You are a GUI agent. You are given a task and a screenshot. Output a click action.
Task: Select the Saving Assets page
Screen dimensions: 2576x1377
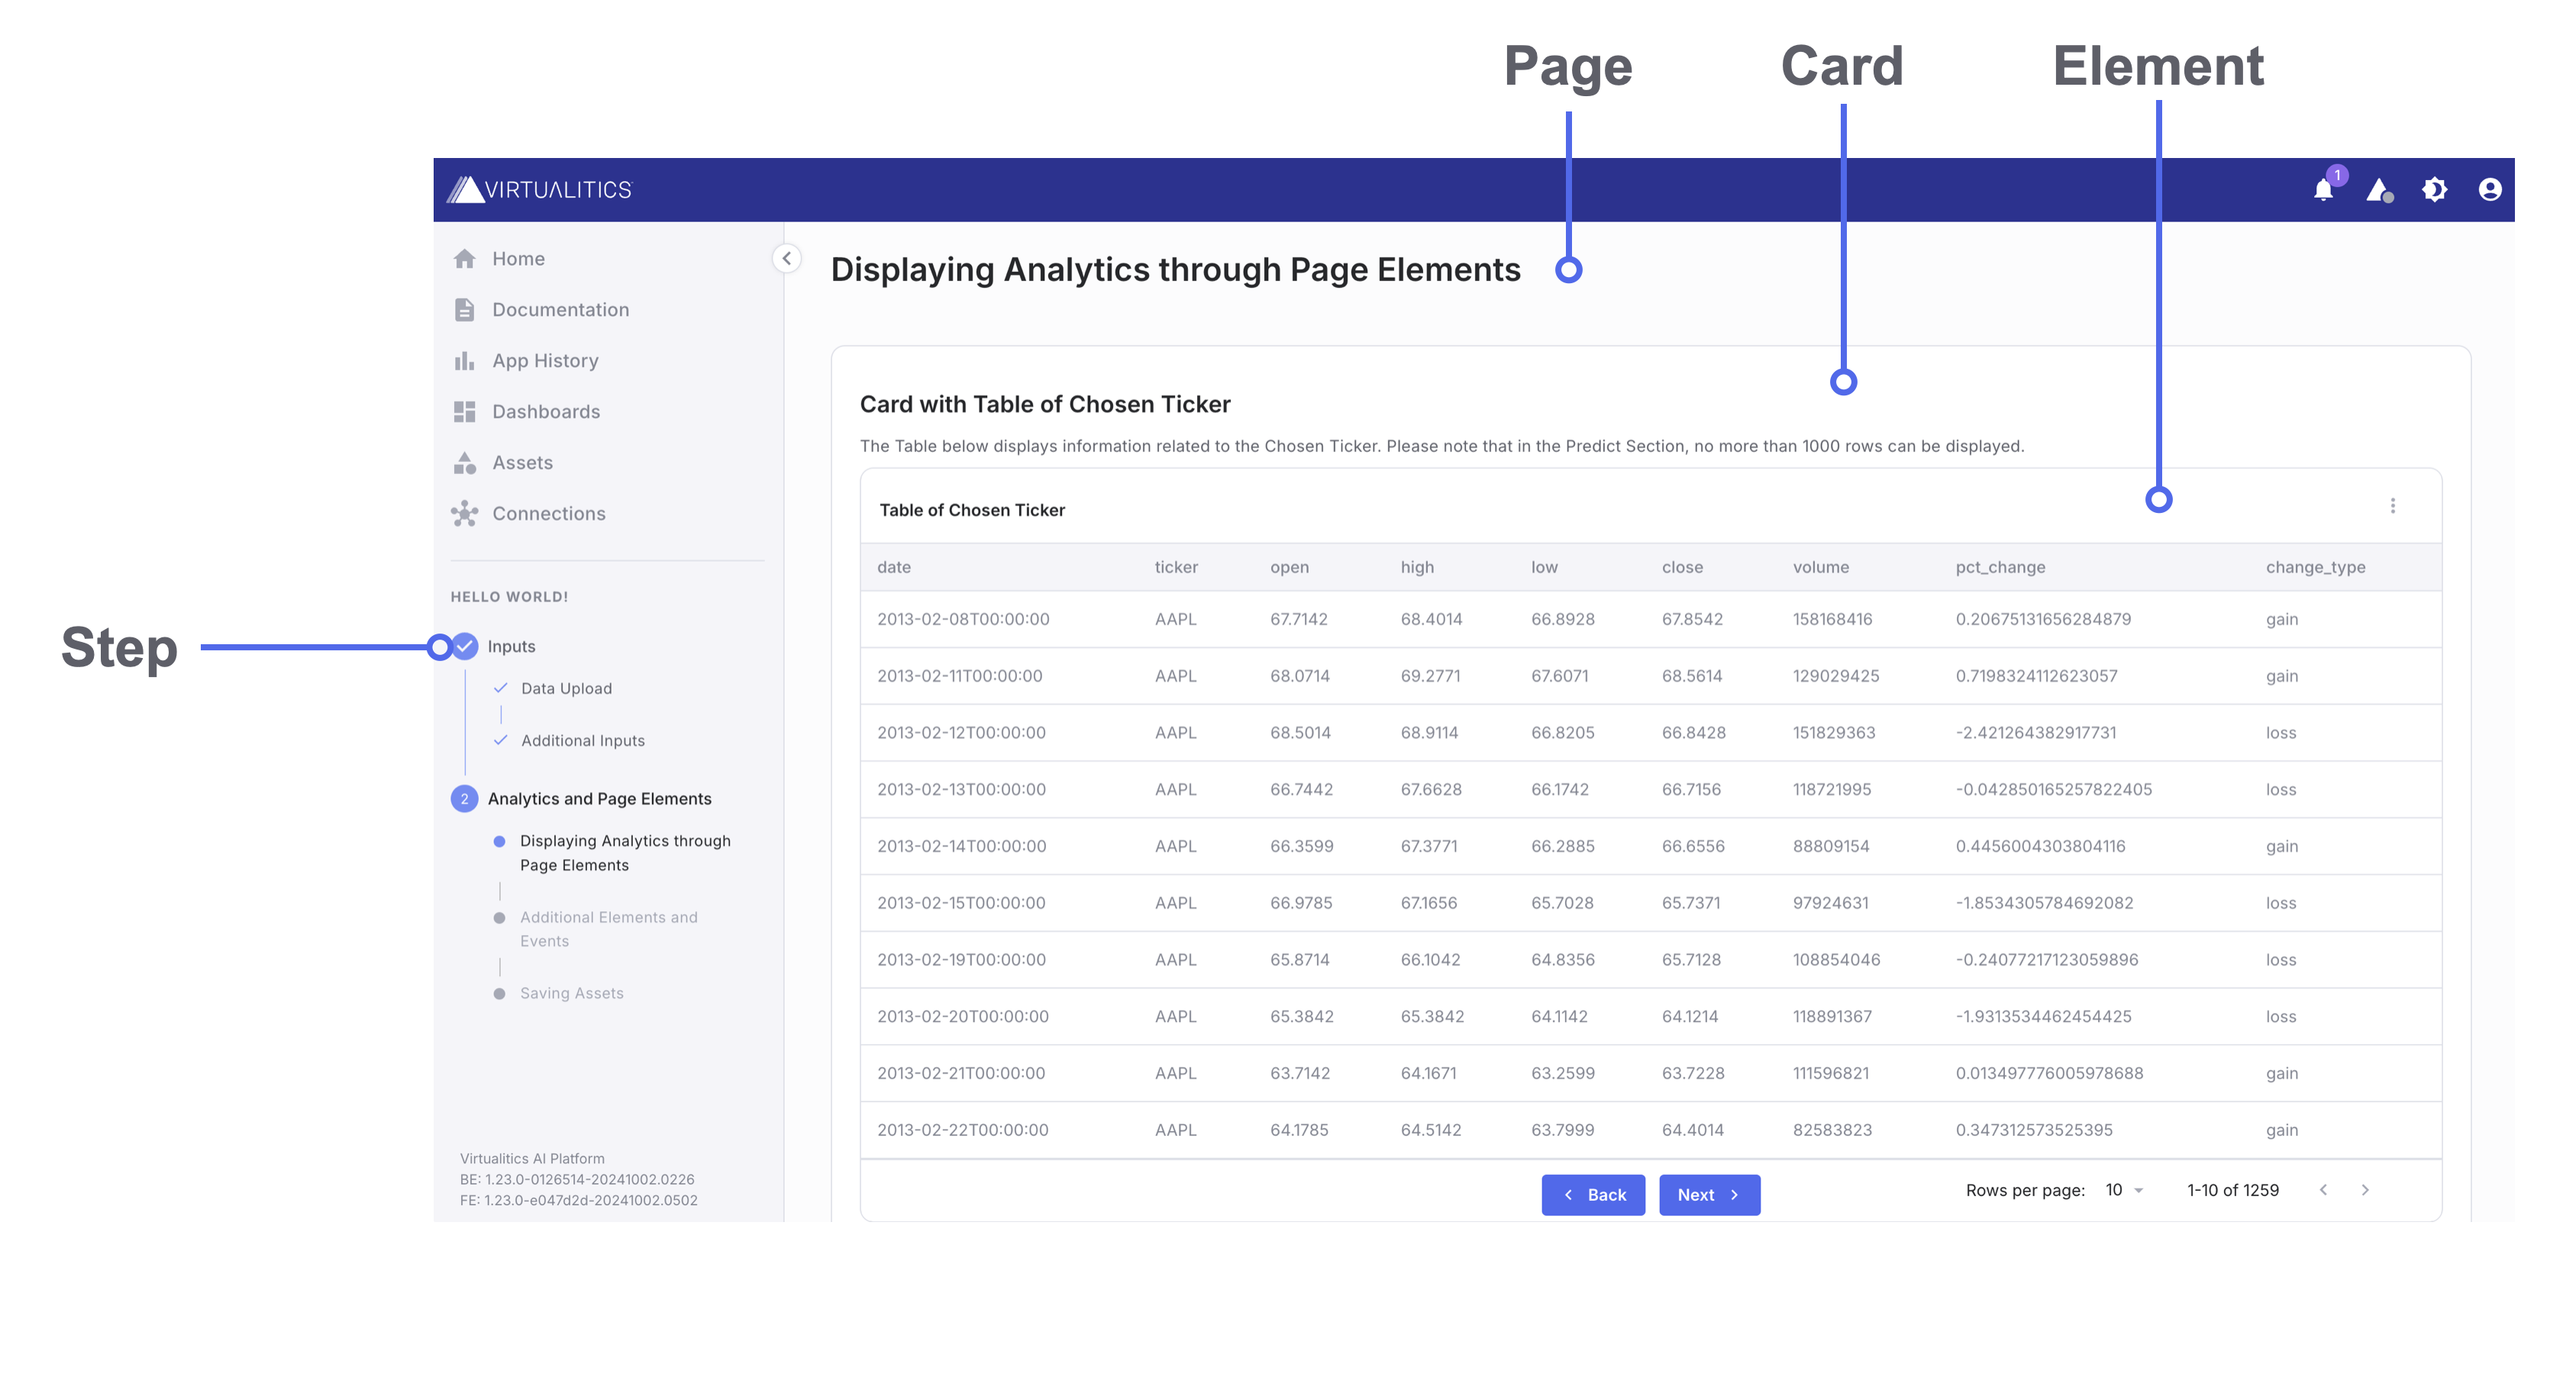(571, 993)
